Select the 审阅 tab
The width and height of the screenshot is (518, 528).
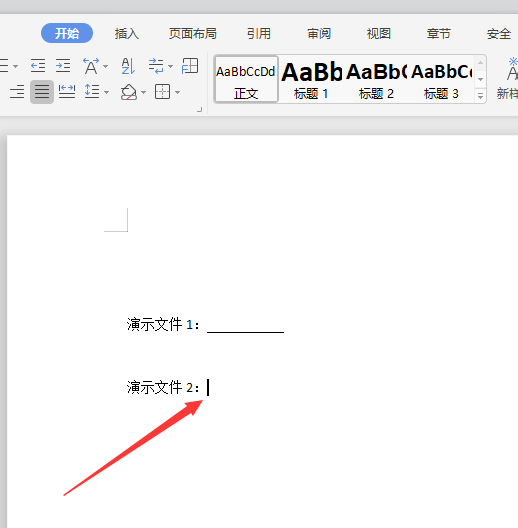pos(319,33)
